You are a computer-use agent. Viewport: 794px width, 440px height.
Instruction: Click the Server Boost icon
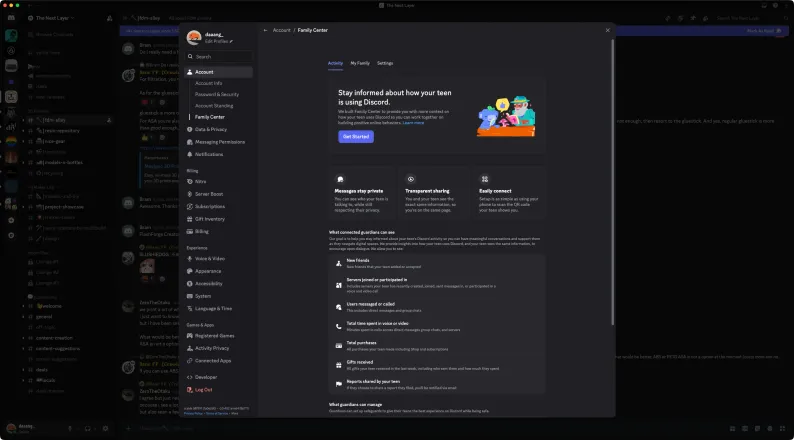[x=189, y=194]
